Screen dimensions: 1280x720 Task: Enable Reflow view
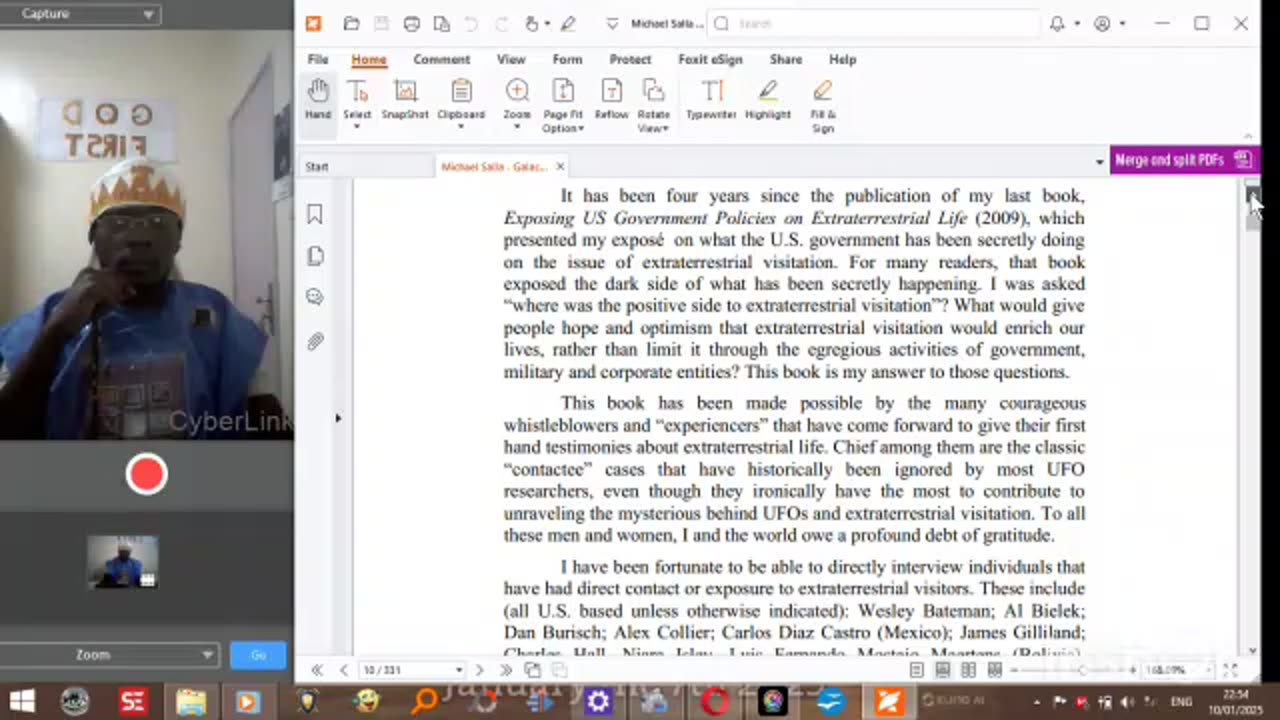tap(611, 101)
